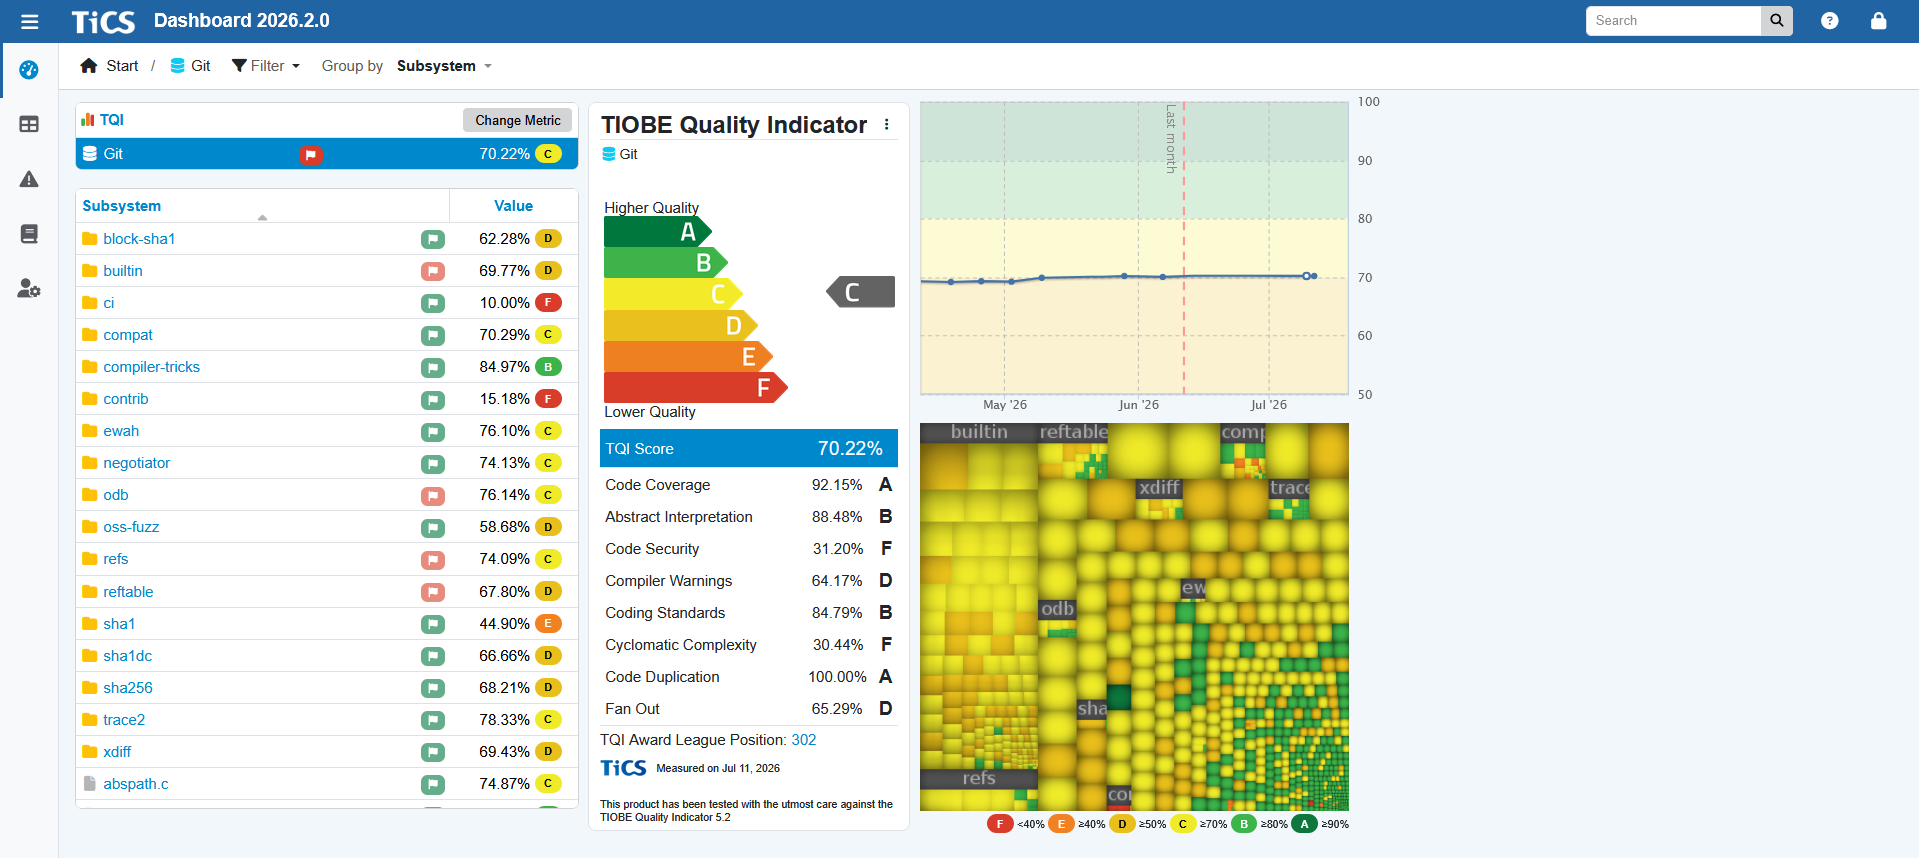Viewport: 1919px width, 858px height.
Task: Click green flag icon for sha1
Action: click(x=433, y=624)
